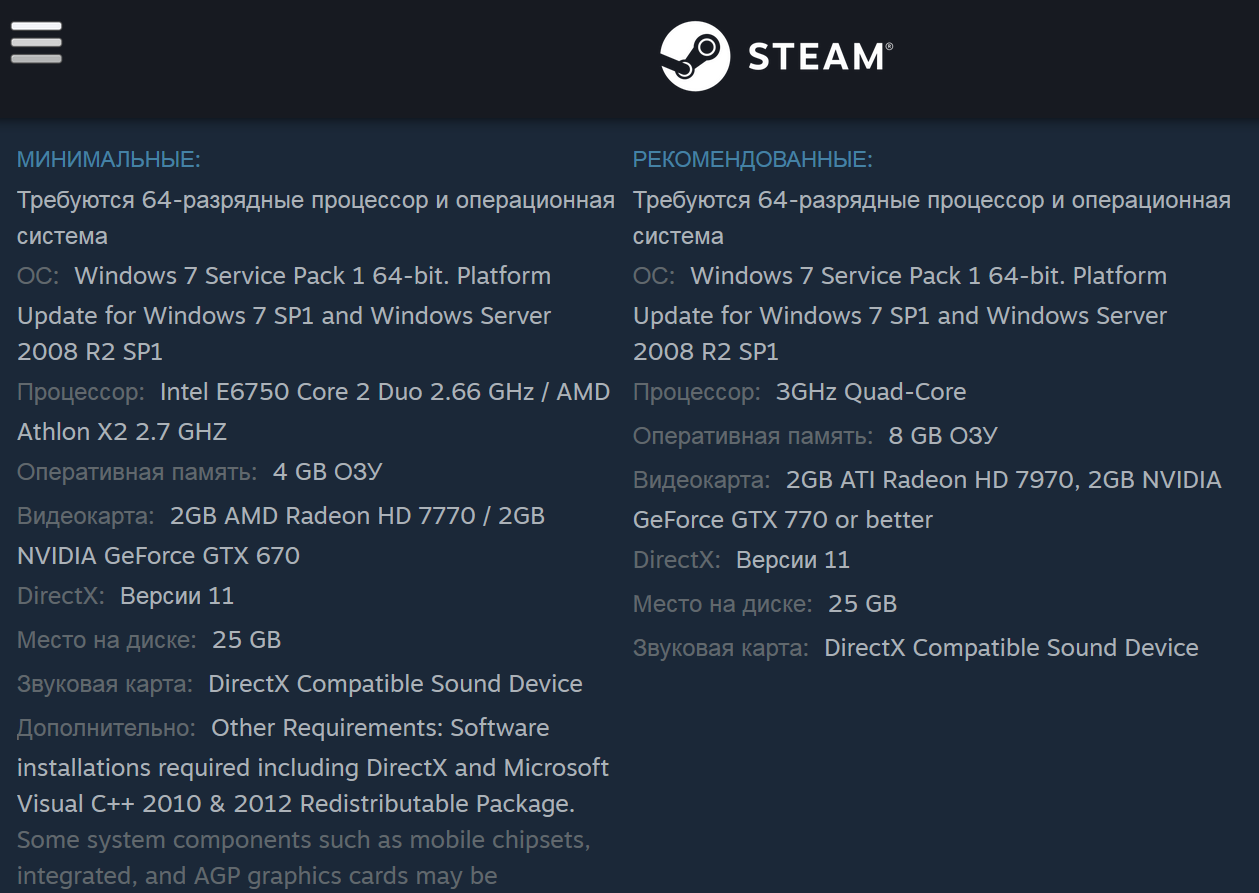Click the "4 GB ОЗУ" memory value

(x=327, y=472)
